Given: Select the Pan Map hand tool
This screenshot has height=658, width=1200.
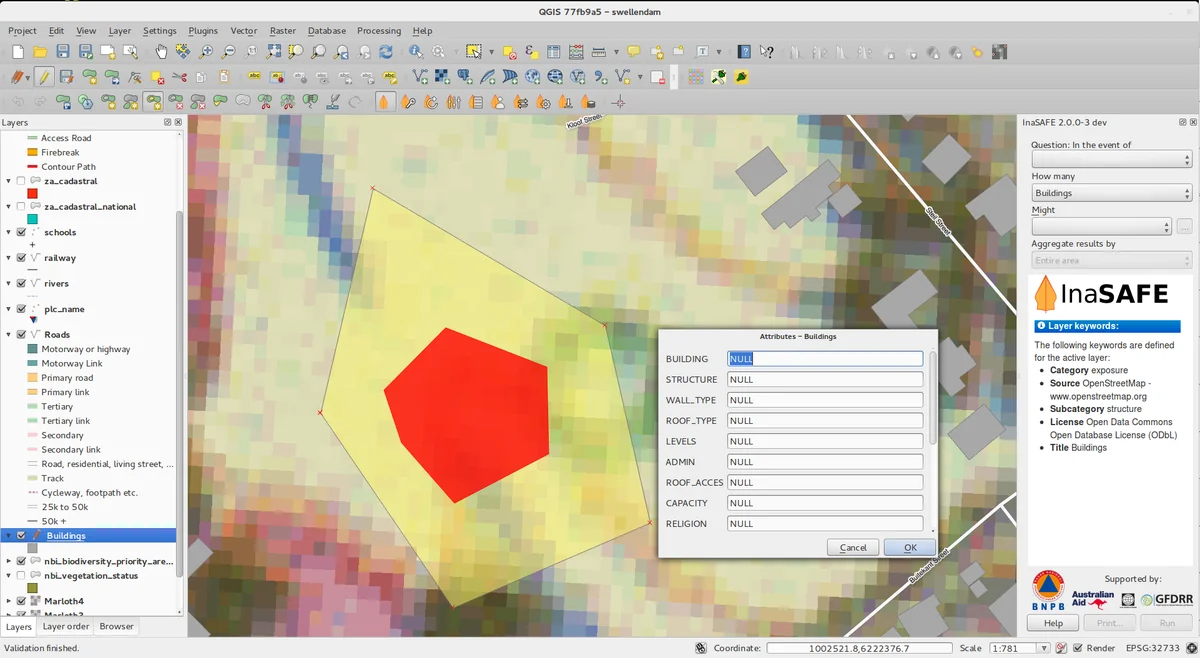Looking at the screenshot, I should click(161, 52).
